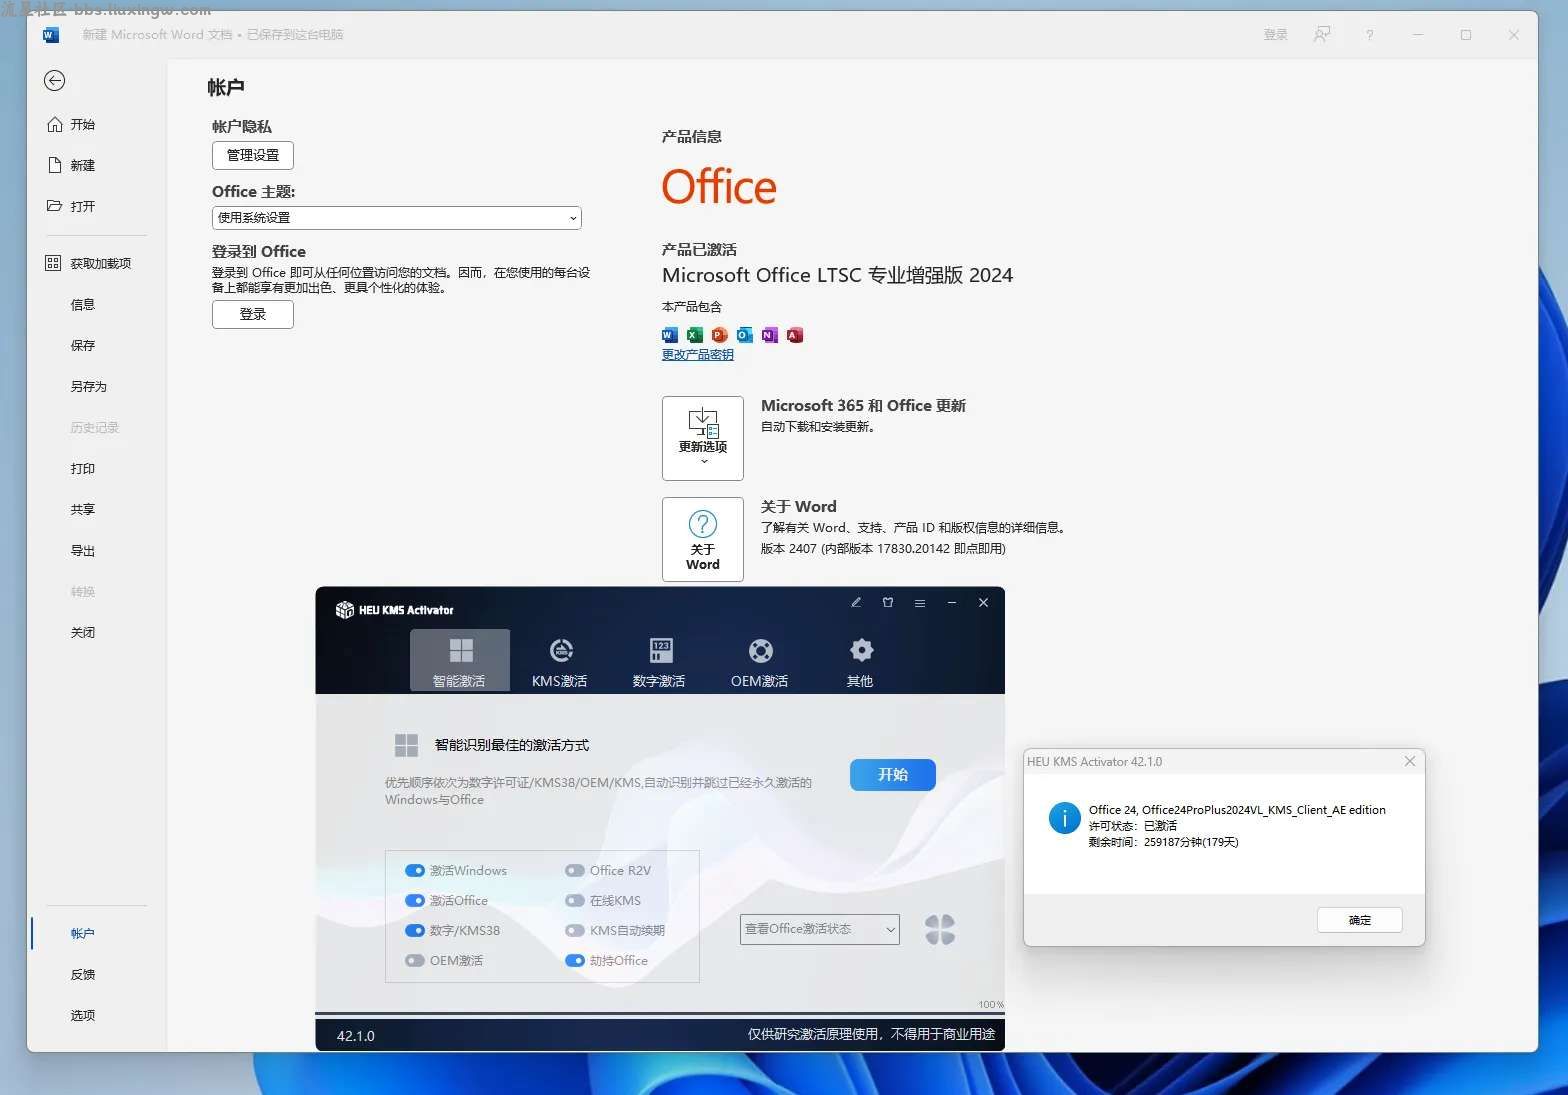Open the hamburger menu in HEU KMS title bar

920,603
